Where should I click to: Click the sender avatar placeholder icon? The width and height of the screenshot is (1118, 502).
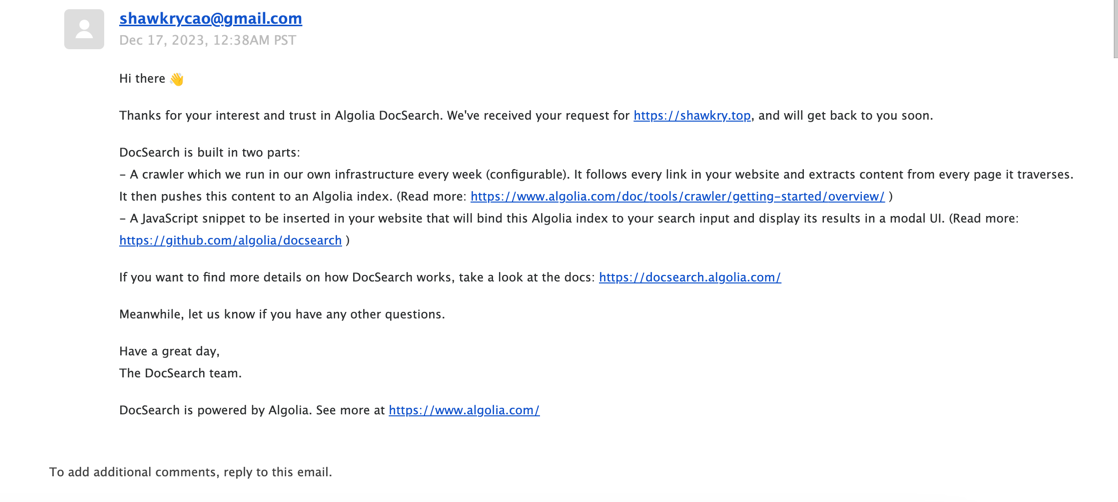84,29
